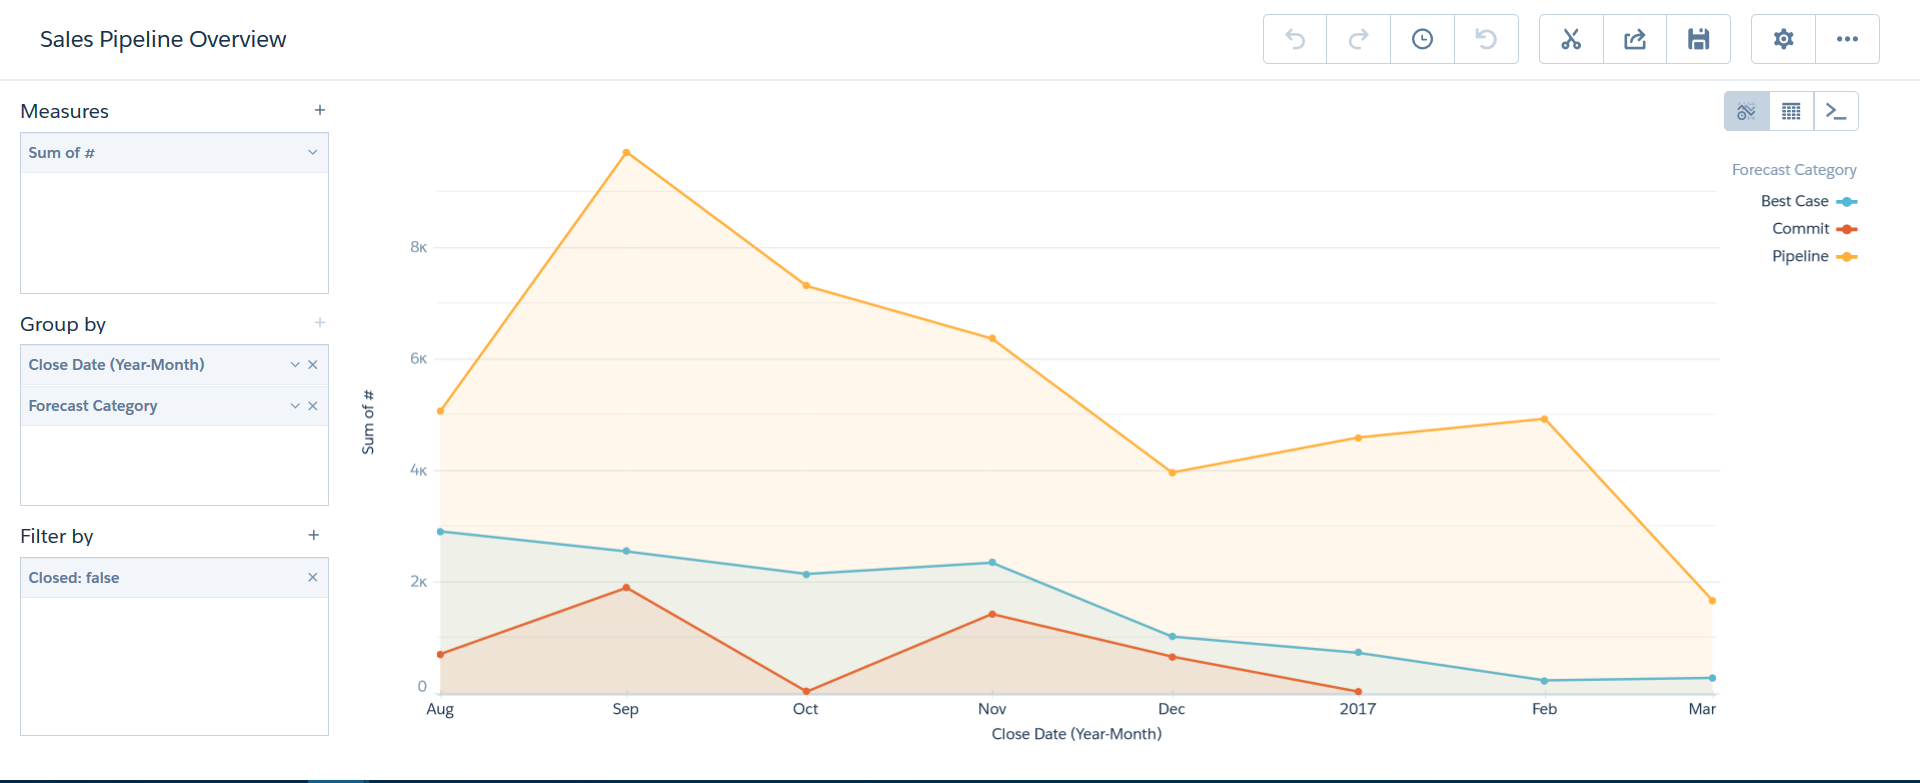Switch to table mode view
Image resolution: width=1920 pixels, height=783 pixels.
[1791, 111]
